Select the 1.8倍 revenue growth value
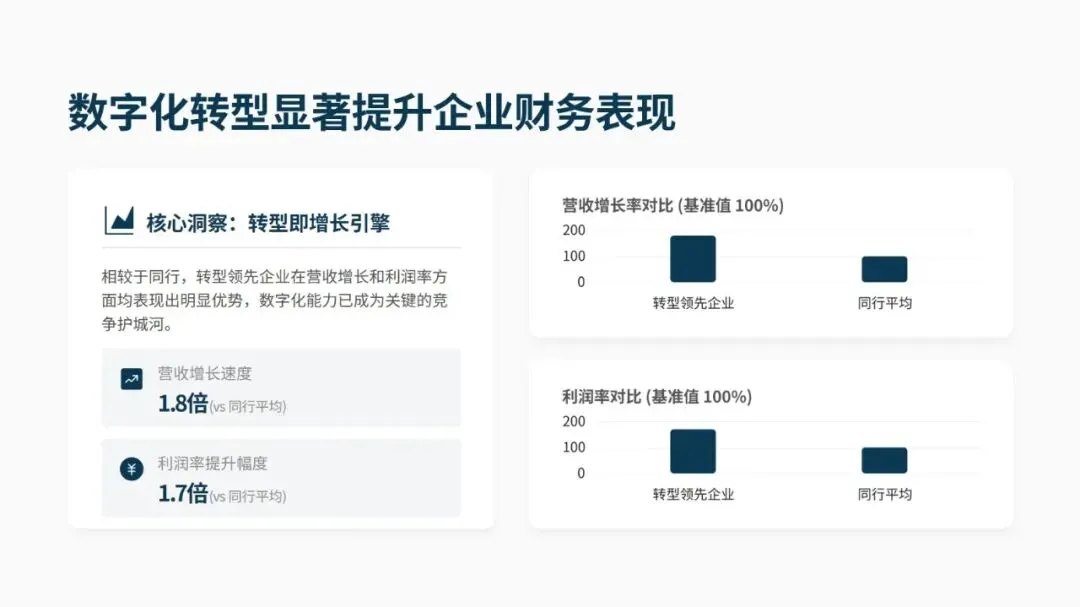The height and width of the screenshot is (607, 1080). 183,404
